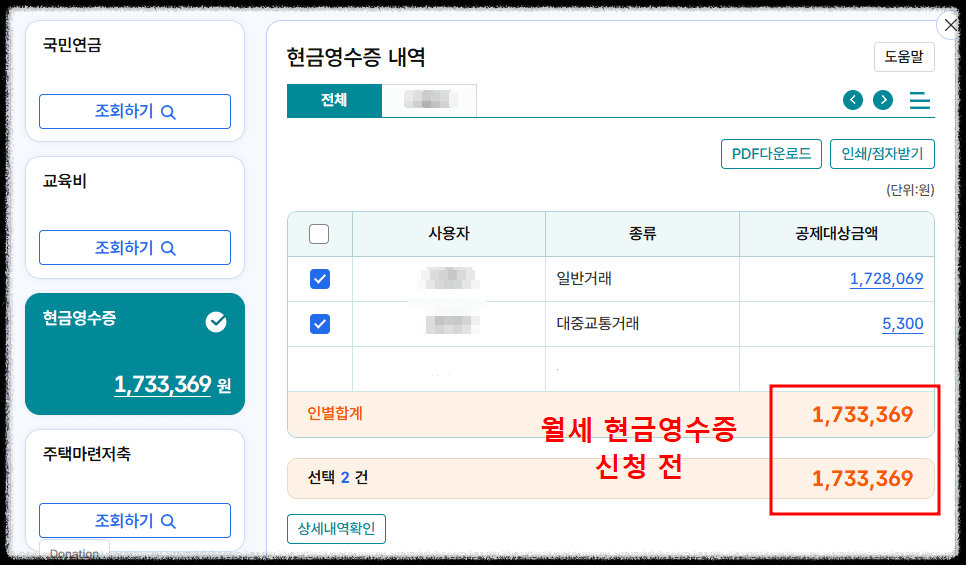This screenshot has height=565, width=966.
Task: Click the 대중교통거래 type cell
Action: (642, 323)
